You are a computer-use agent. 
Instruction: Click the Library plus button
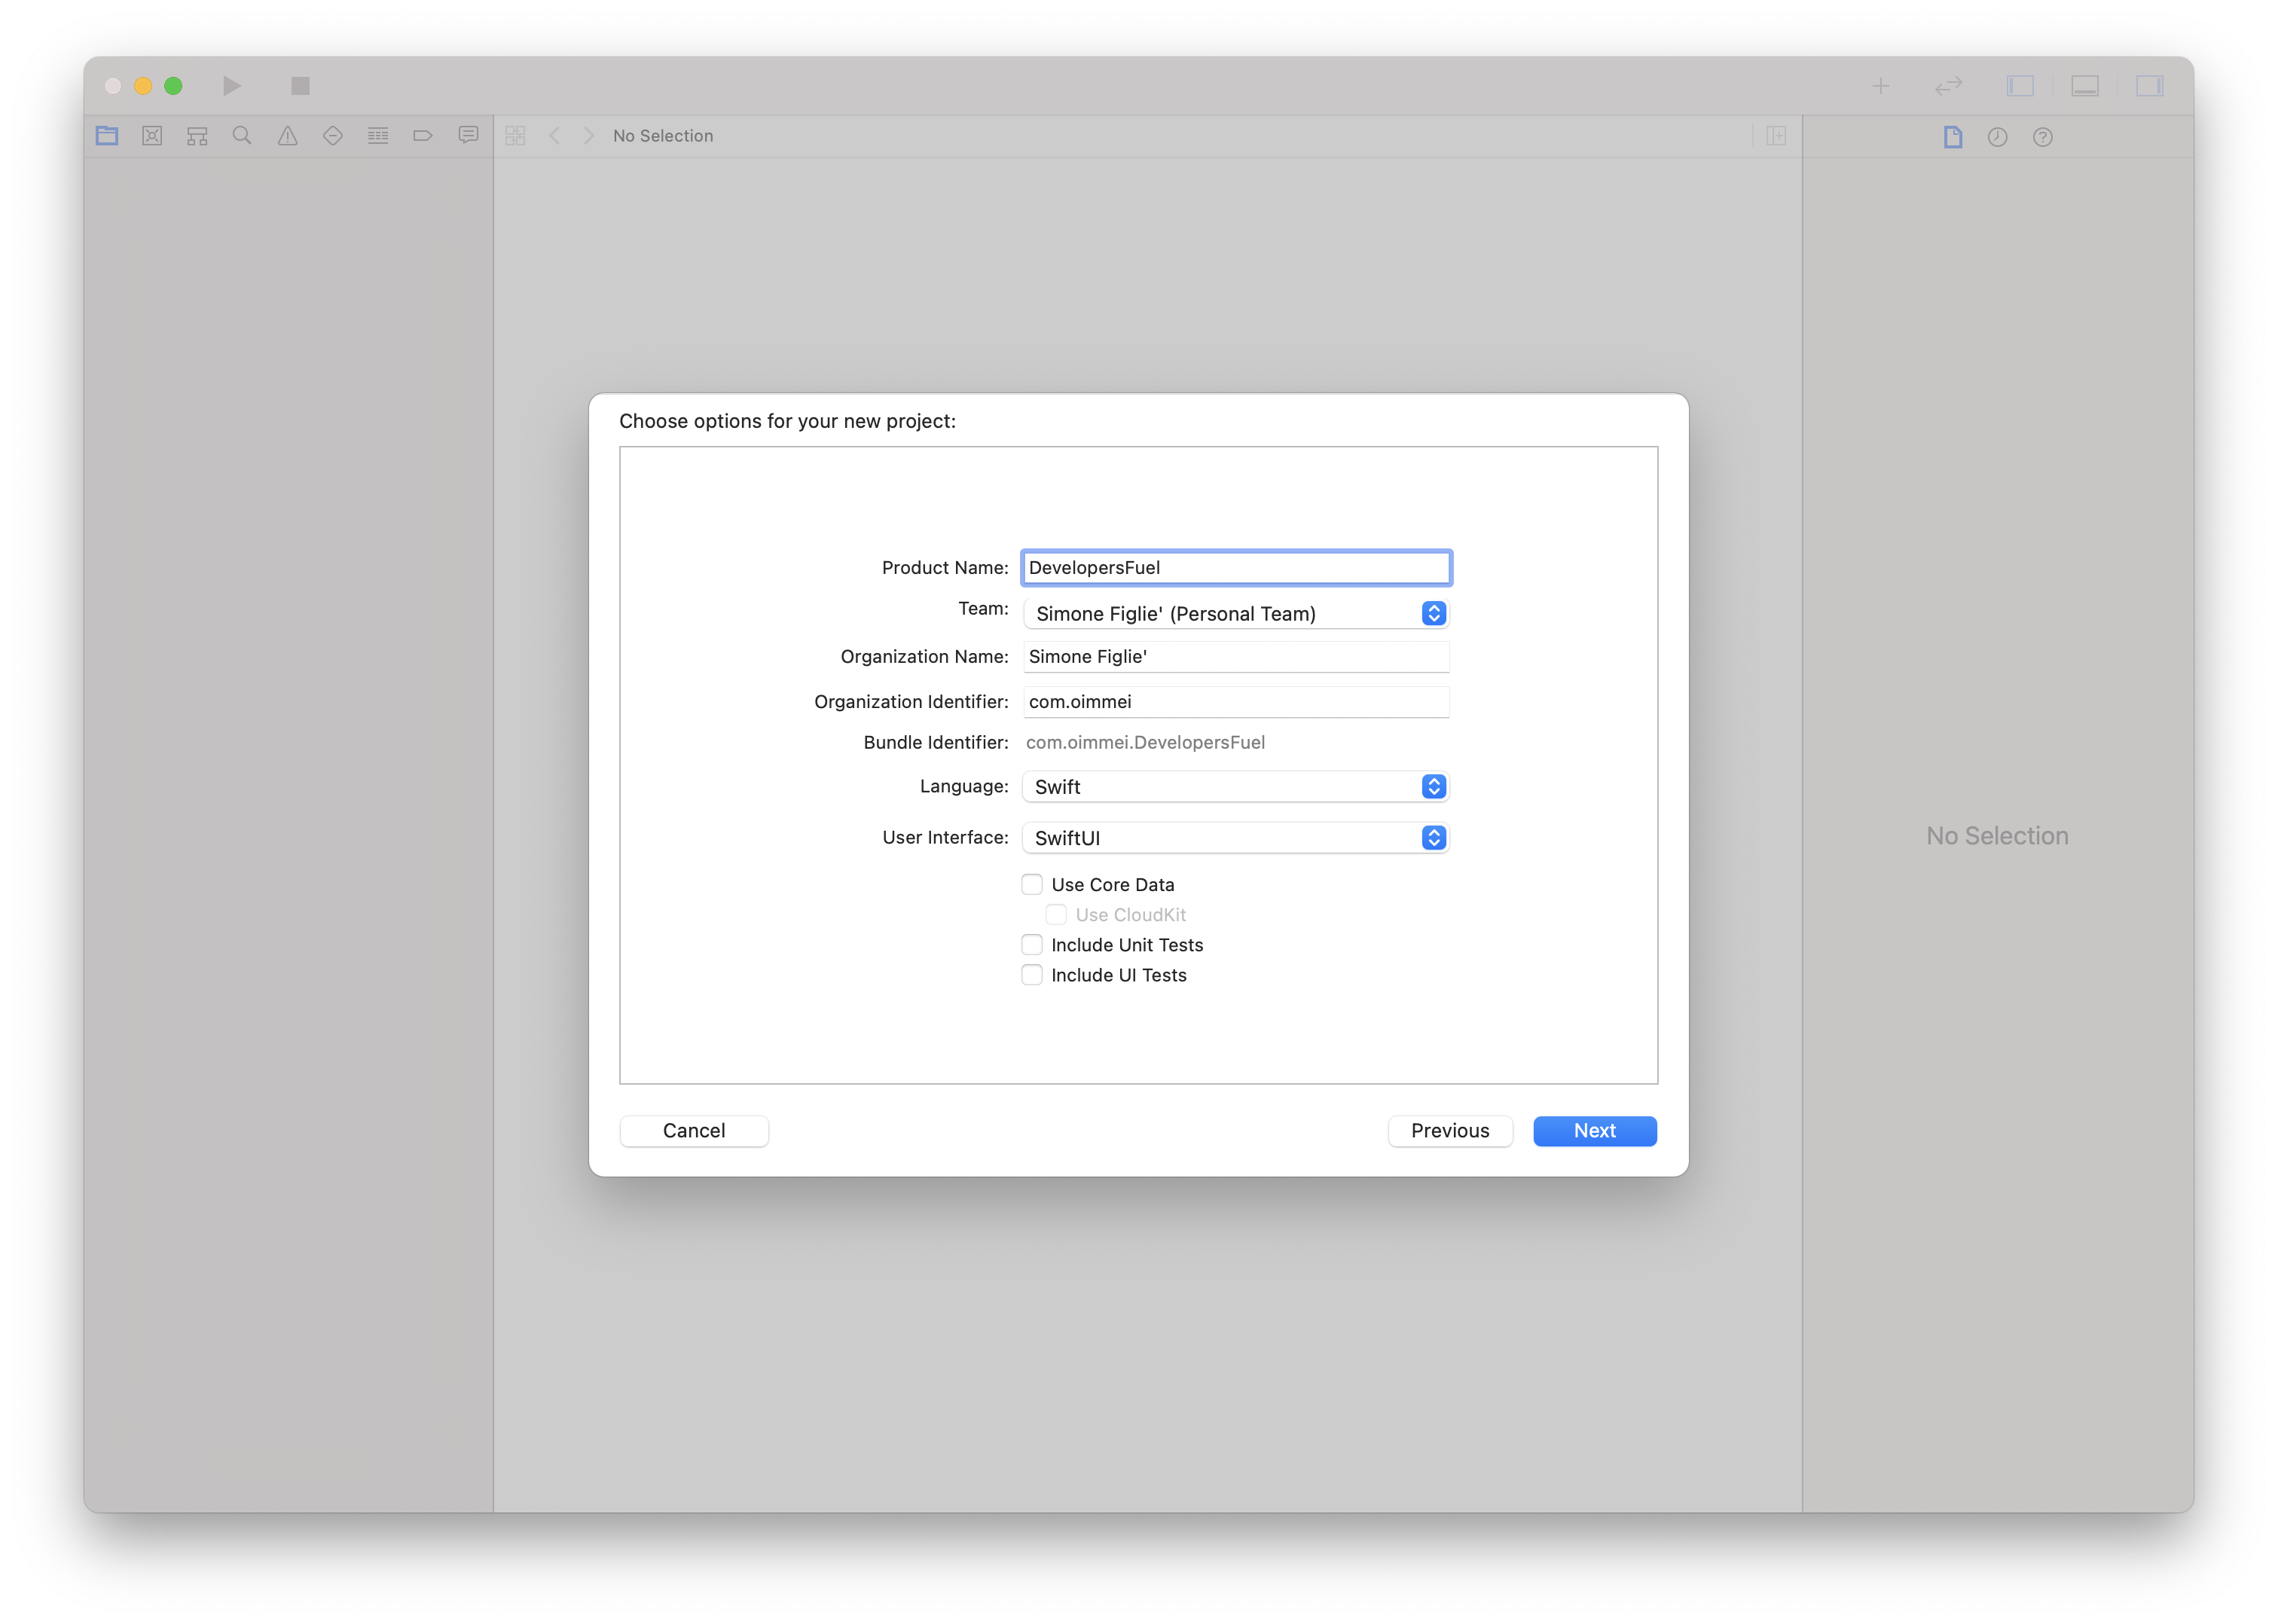pyautogui.click(x=1881, y=86)
